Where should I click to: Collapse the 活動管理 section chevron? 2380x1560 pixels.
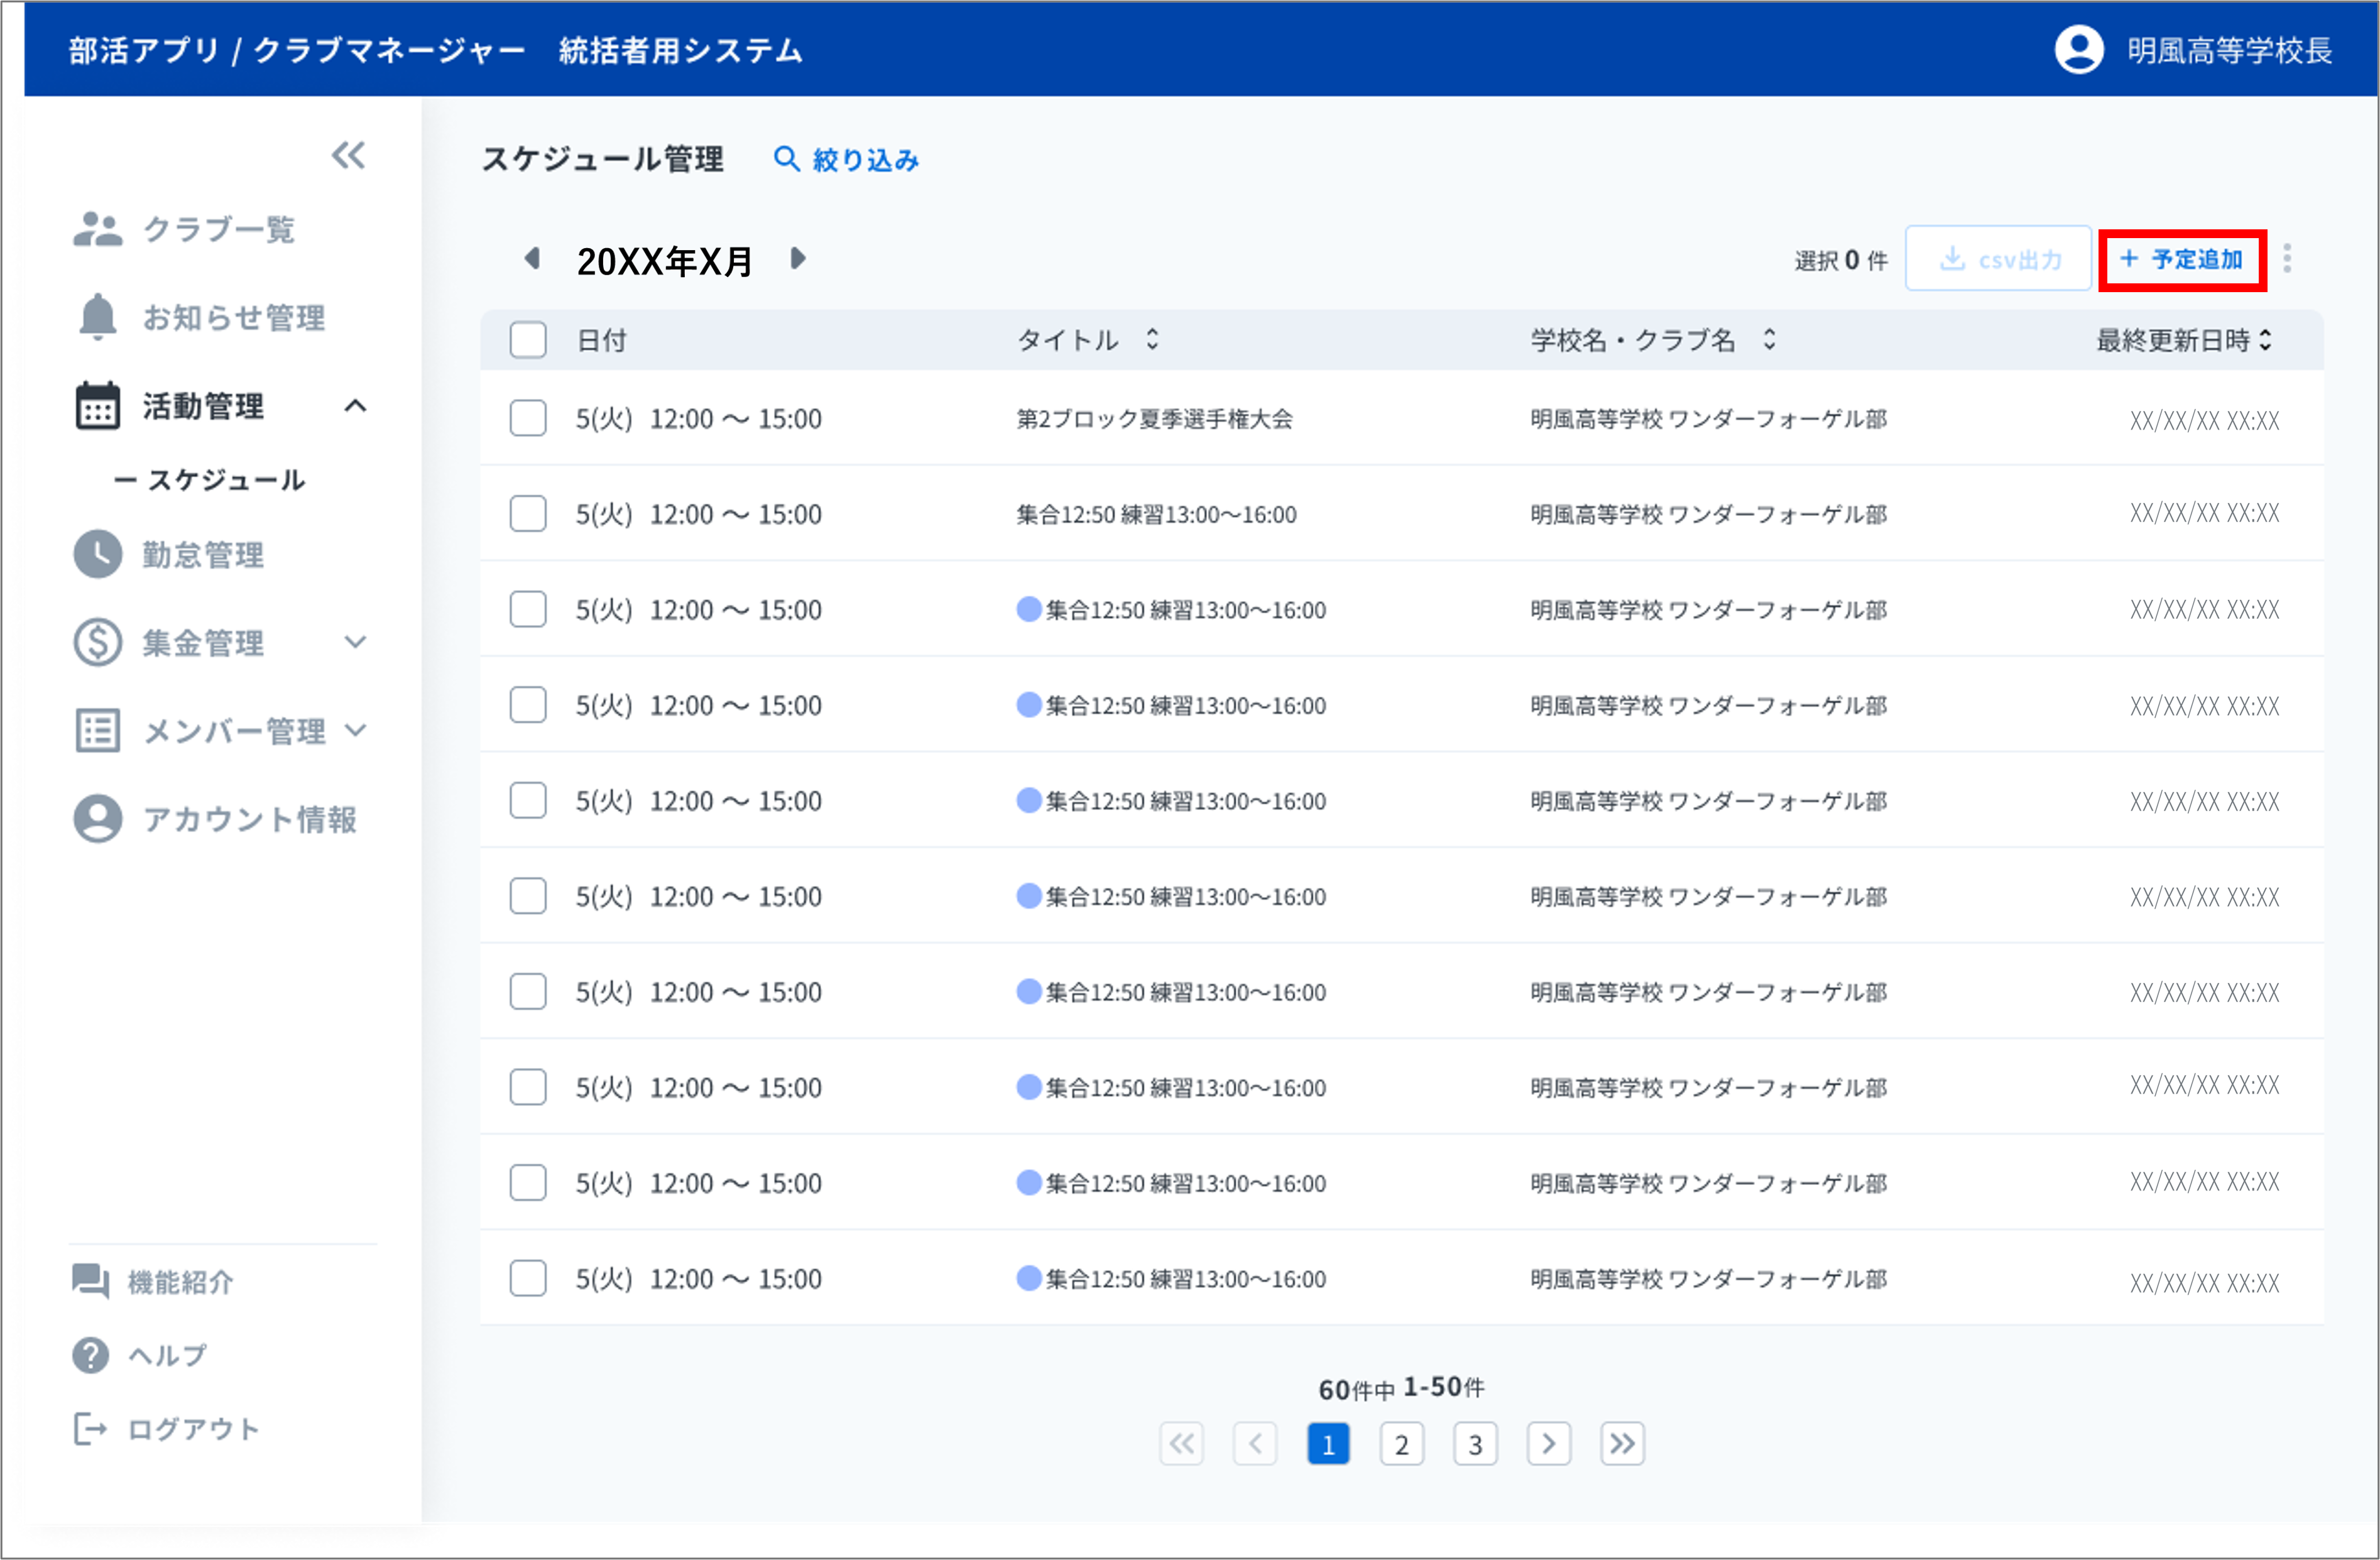tap(357, 406)
